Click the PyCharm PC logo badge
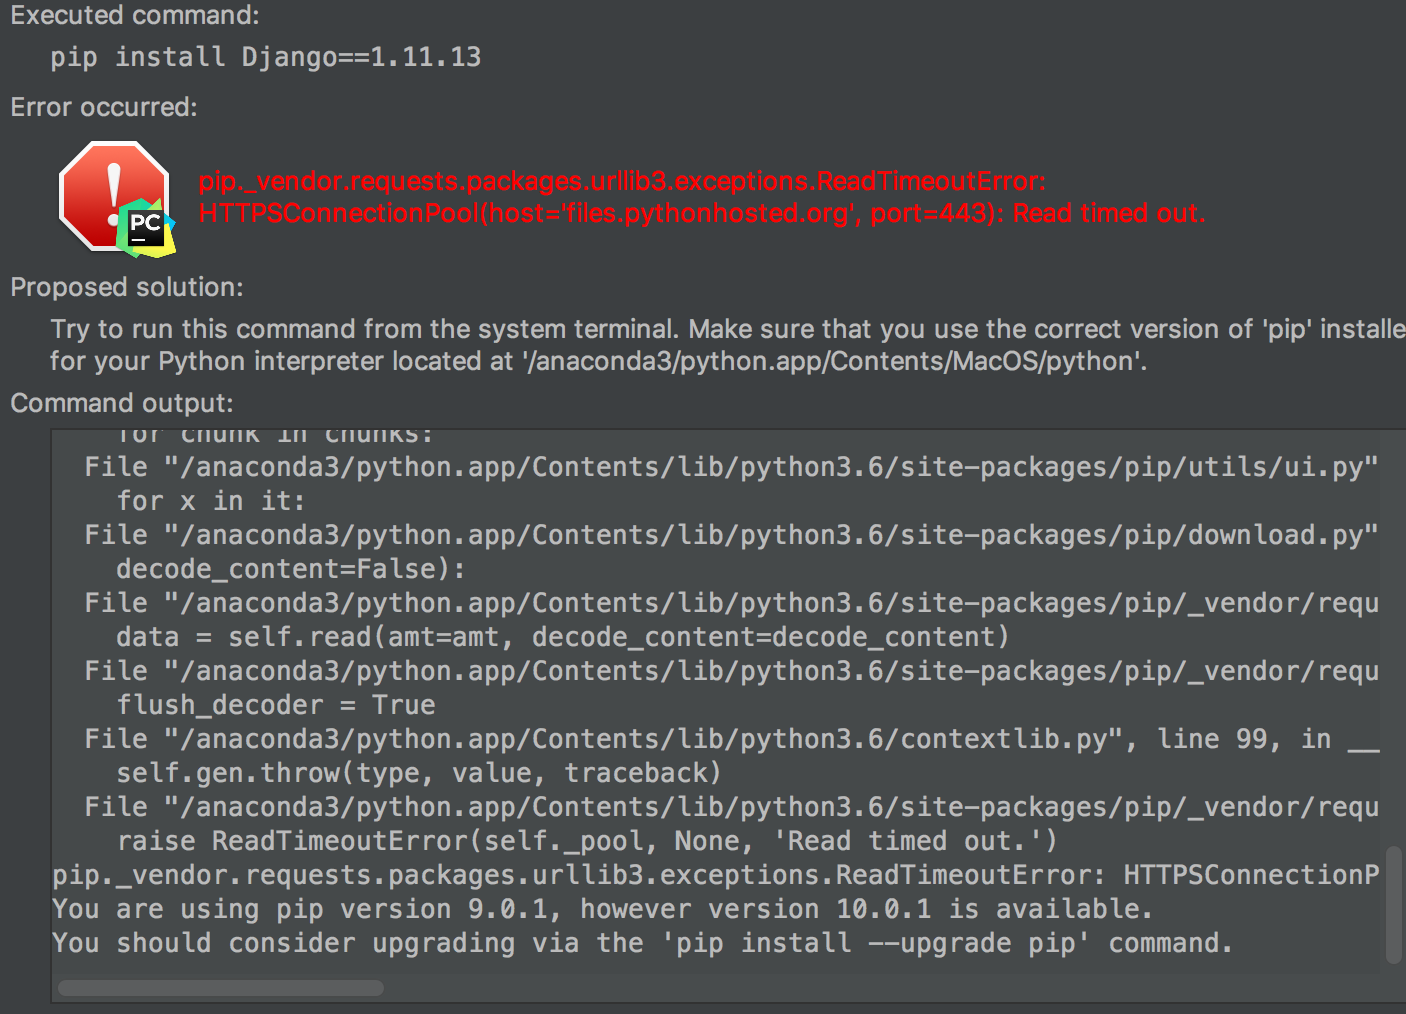This screenshot has height=1014, width=1406. [x=146, y=228]
